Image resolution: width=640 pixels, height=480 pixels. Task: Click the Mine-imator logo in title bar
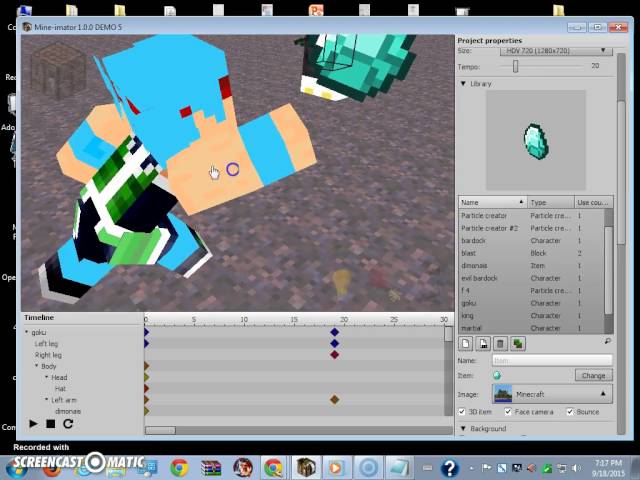[x=27, y=27]
